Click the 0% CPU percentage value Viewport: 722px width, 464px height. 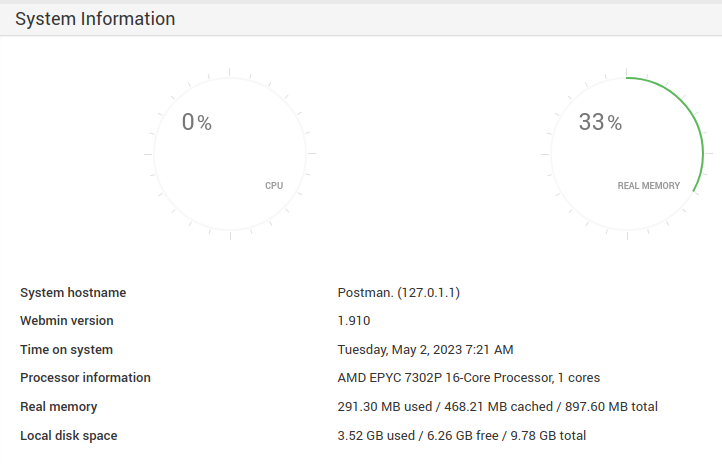(x=196, y=123)
